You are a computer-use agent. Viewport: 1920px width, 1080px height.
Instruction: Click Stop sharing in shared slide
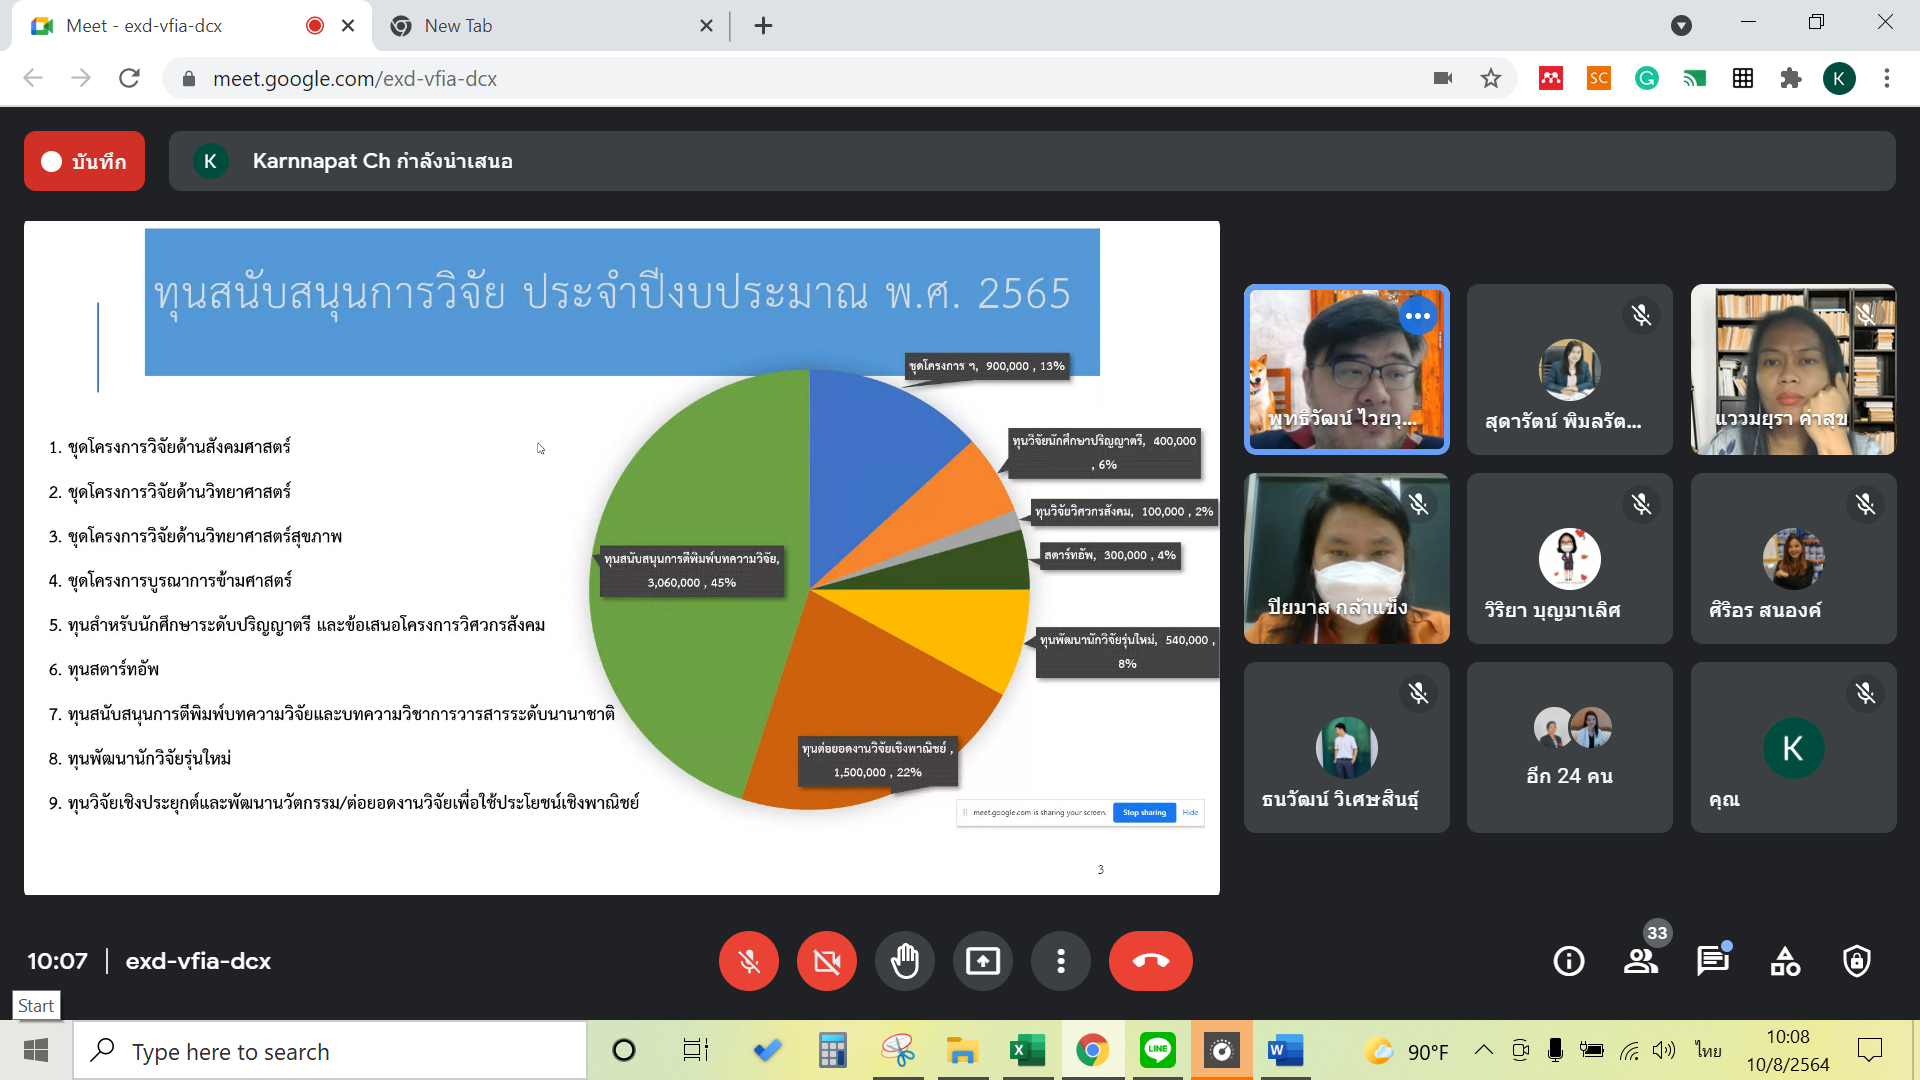click(x=1144, y=812)
